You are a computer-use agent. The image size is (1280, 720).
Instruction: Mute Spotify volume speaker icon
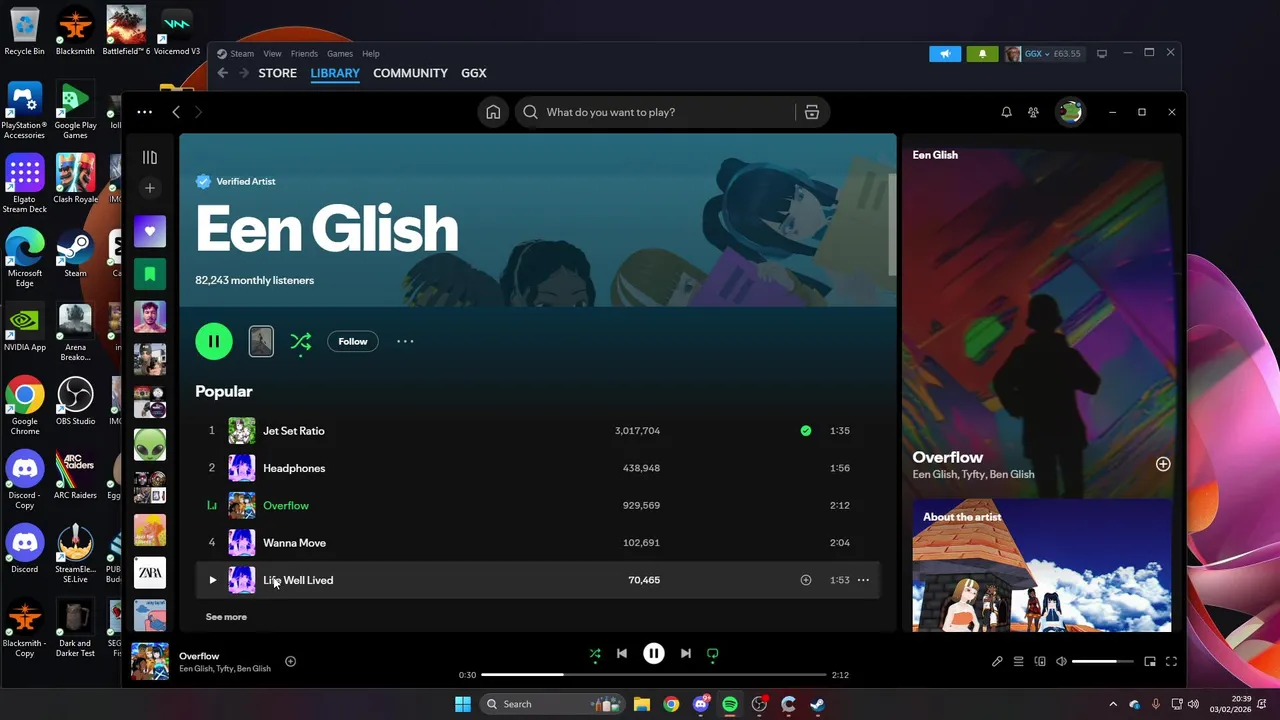(x=1061, y=661)
